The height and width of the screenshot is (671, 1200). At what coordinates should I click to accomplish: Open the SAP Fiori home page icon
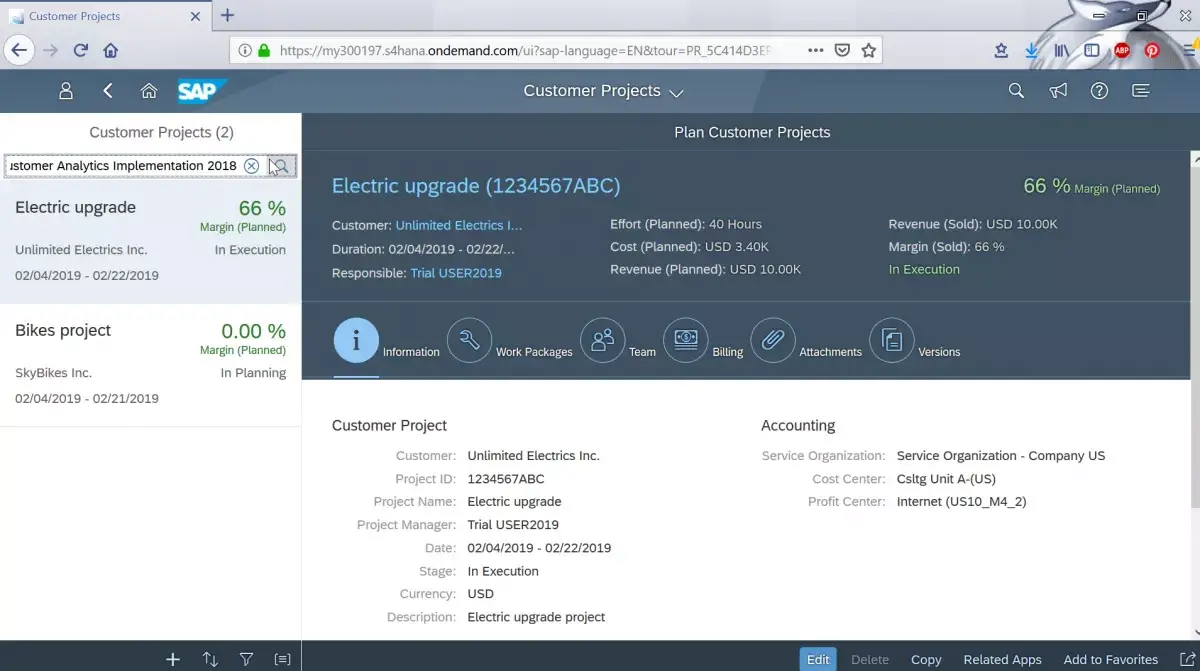click(x=149, y=91)
